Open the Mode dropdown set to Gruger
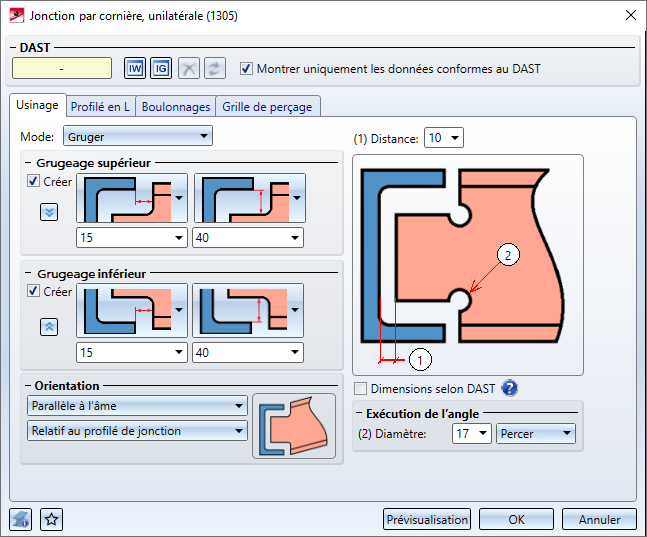647x537 pixels. [138, 135]
